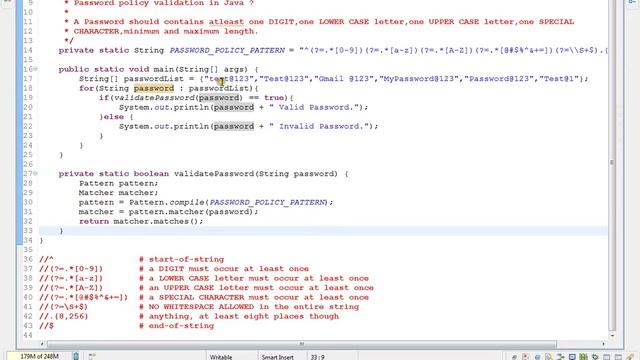Click the horizontal scrollbar thumb

point(302,344)
